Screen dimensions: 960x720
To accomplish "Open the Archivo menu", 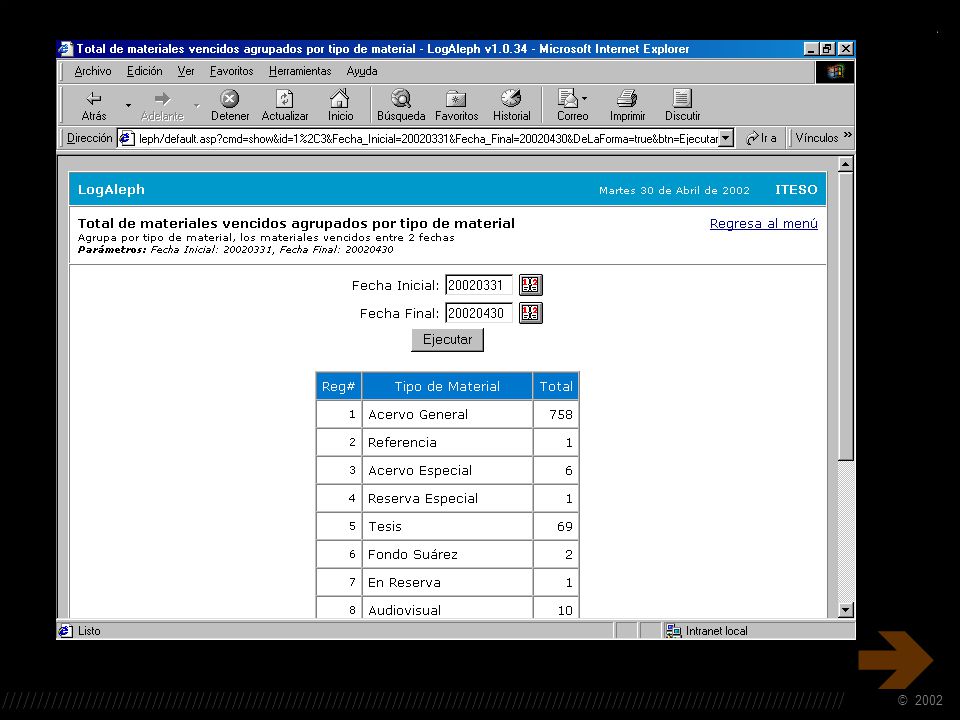I will tap(92, 71).
